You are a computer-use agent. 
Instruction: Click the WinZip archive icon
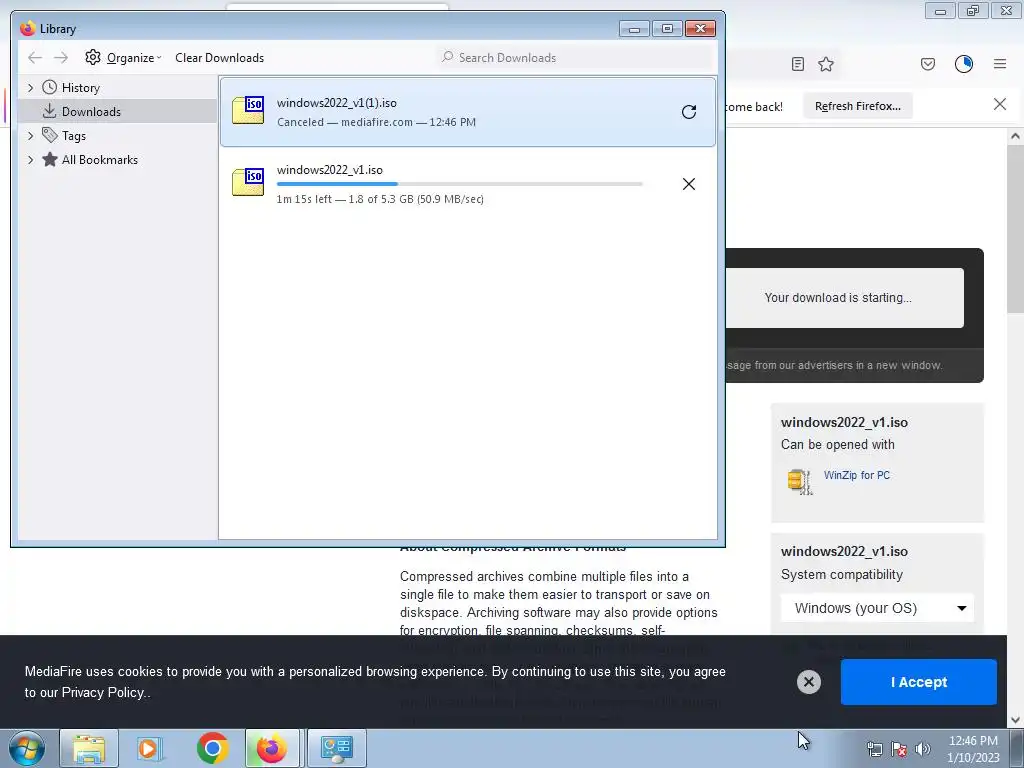[x=799, y=482]
